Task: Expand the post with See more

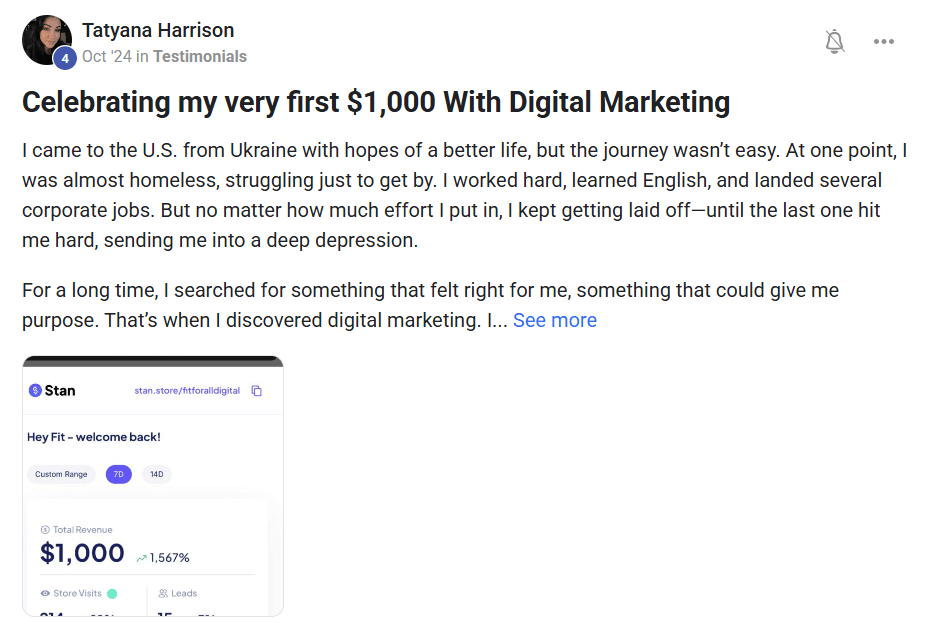Action: click(555, 320)
